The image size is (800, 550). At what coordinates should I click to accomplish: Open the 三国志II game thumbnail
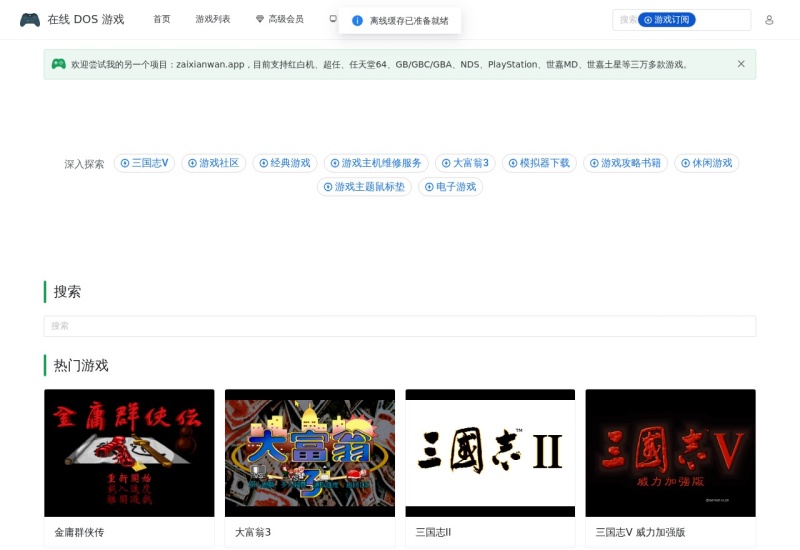[490, 453]
